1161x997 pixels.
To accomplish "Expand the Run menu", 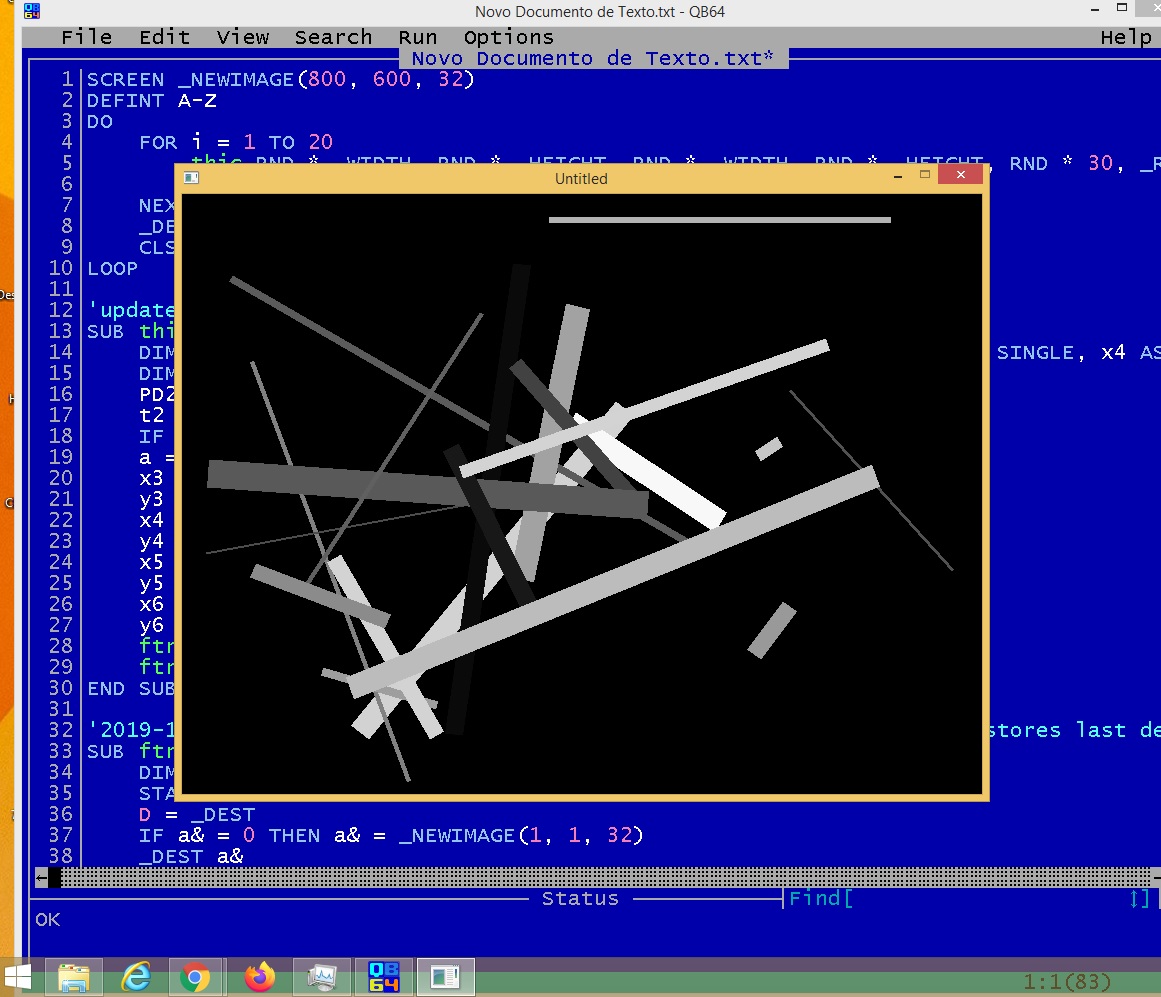I will (x=417, y=37).
